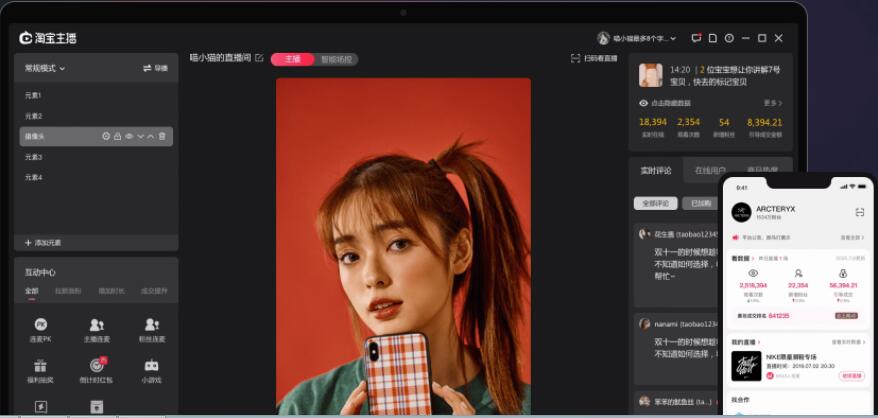This screenshot has height=418, width=878.
Task: Click 8,394.21 transaction amount value
Action: 764,122
